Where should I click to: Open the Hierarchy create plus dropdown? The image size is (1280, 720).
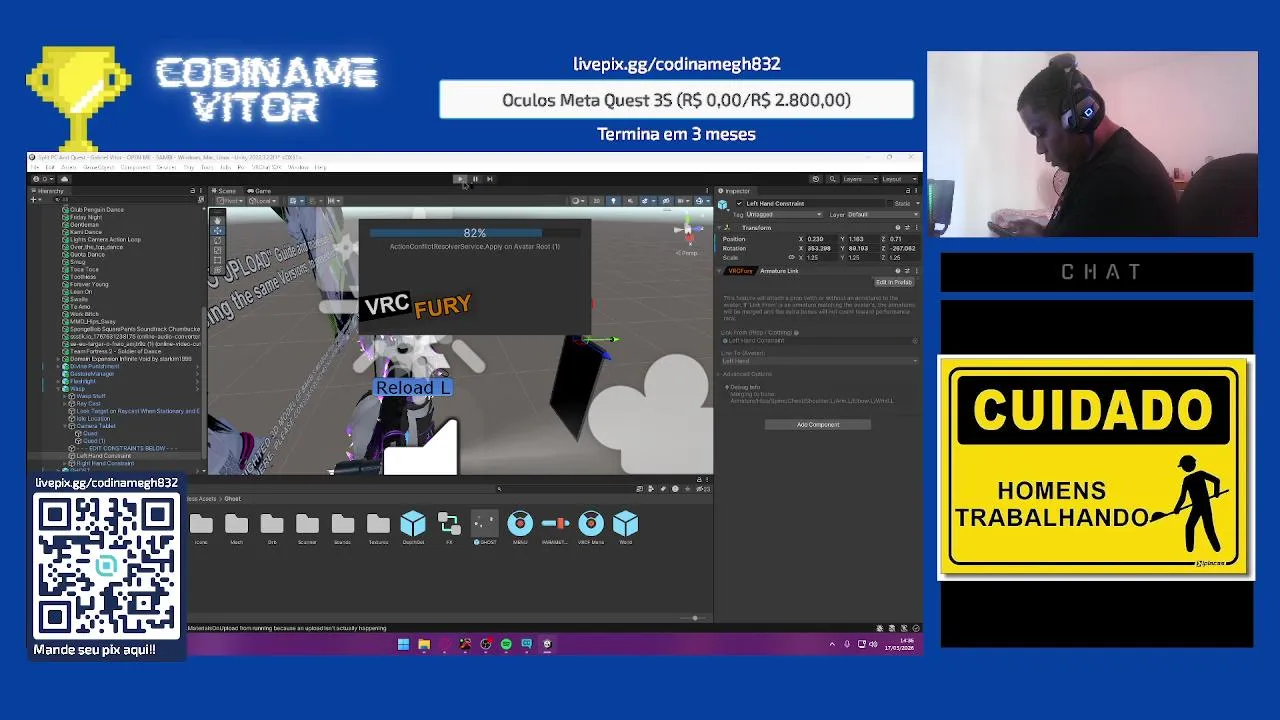click(x=36, y=200)
